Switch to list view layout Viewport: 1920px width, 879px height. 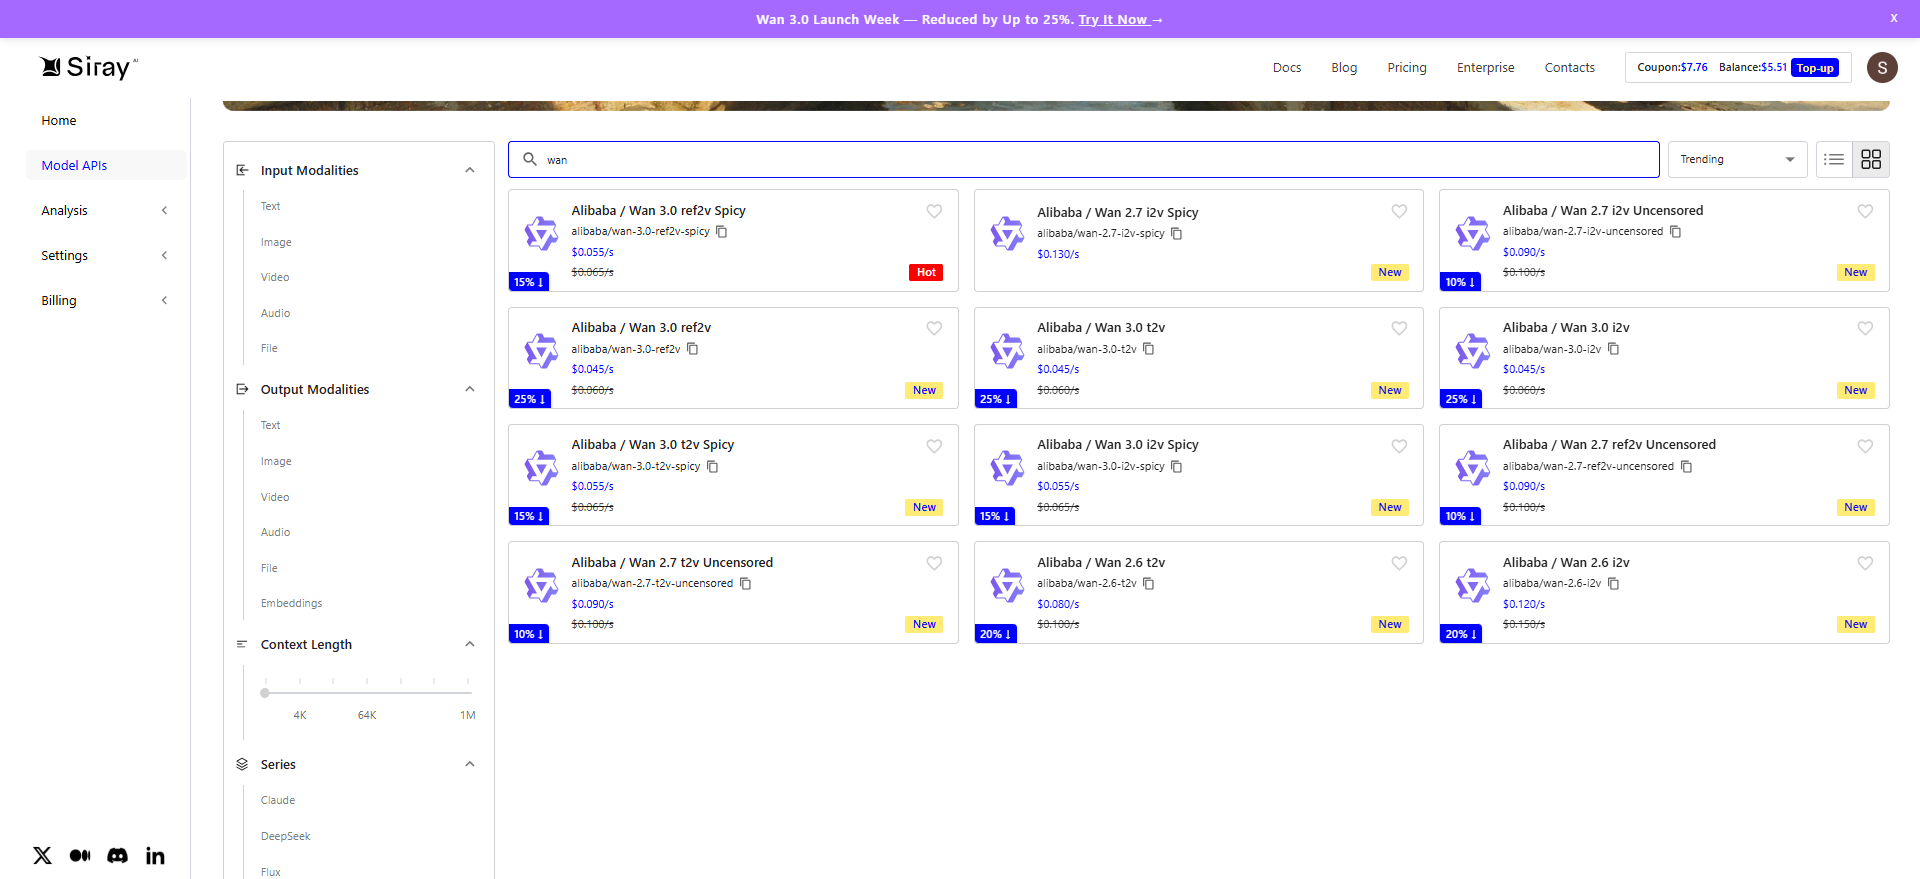tap(1834, 159)
